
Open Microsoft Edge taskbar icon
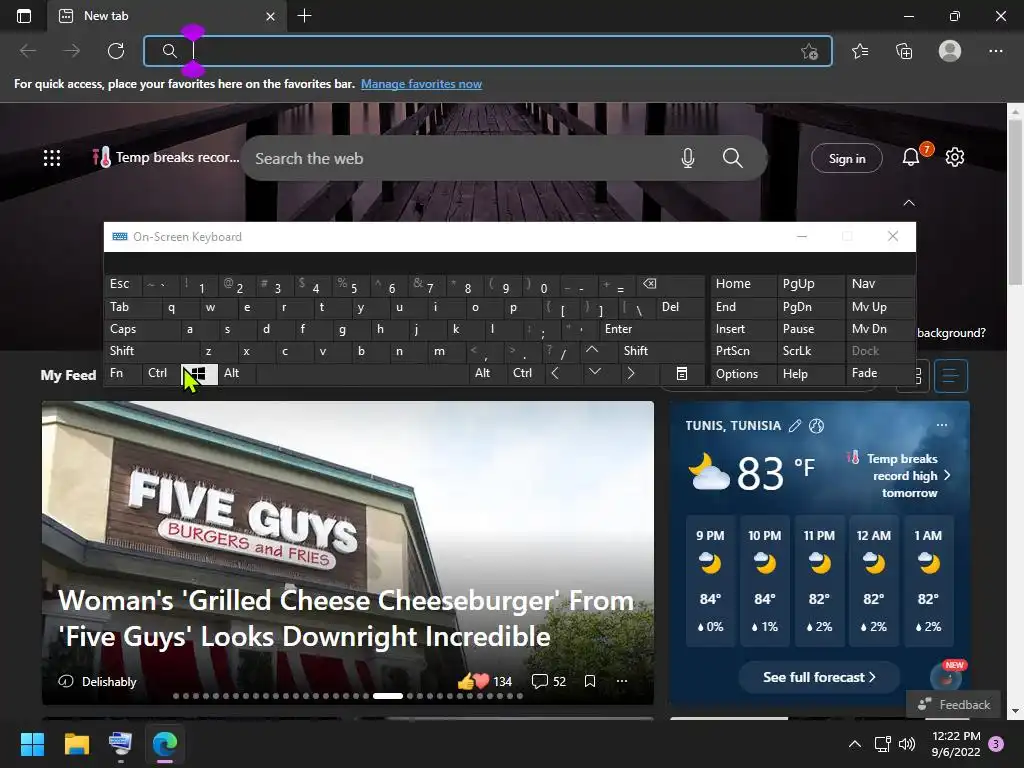click(x=165, y=744)
